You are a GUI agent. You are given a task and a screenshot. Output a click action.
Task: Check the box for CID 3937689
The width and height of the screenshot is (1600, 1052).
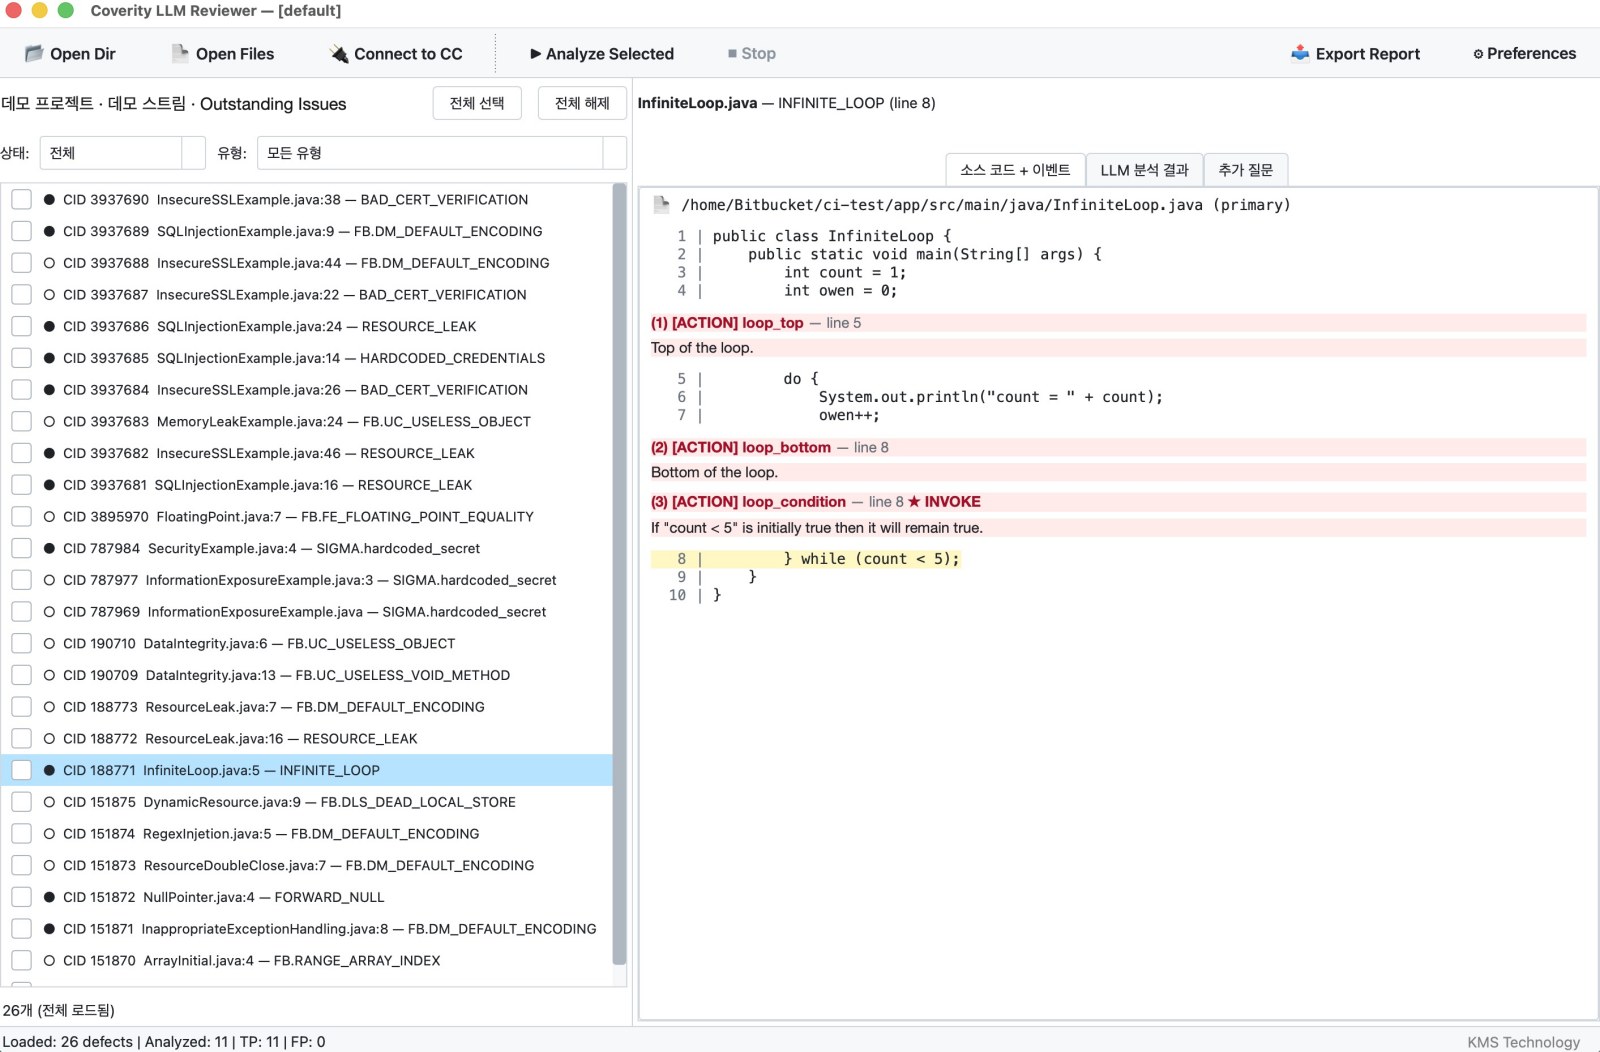(x=21, y=231)
